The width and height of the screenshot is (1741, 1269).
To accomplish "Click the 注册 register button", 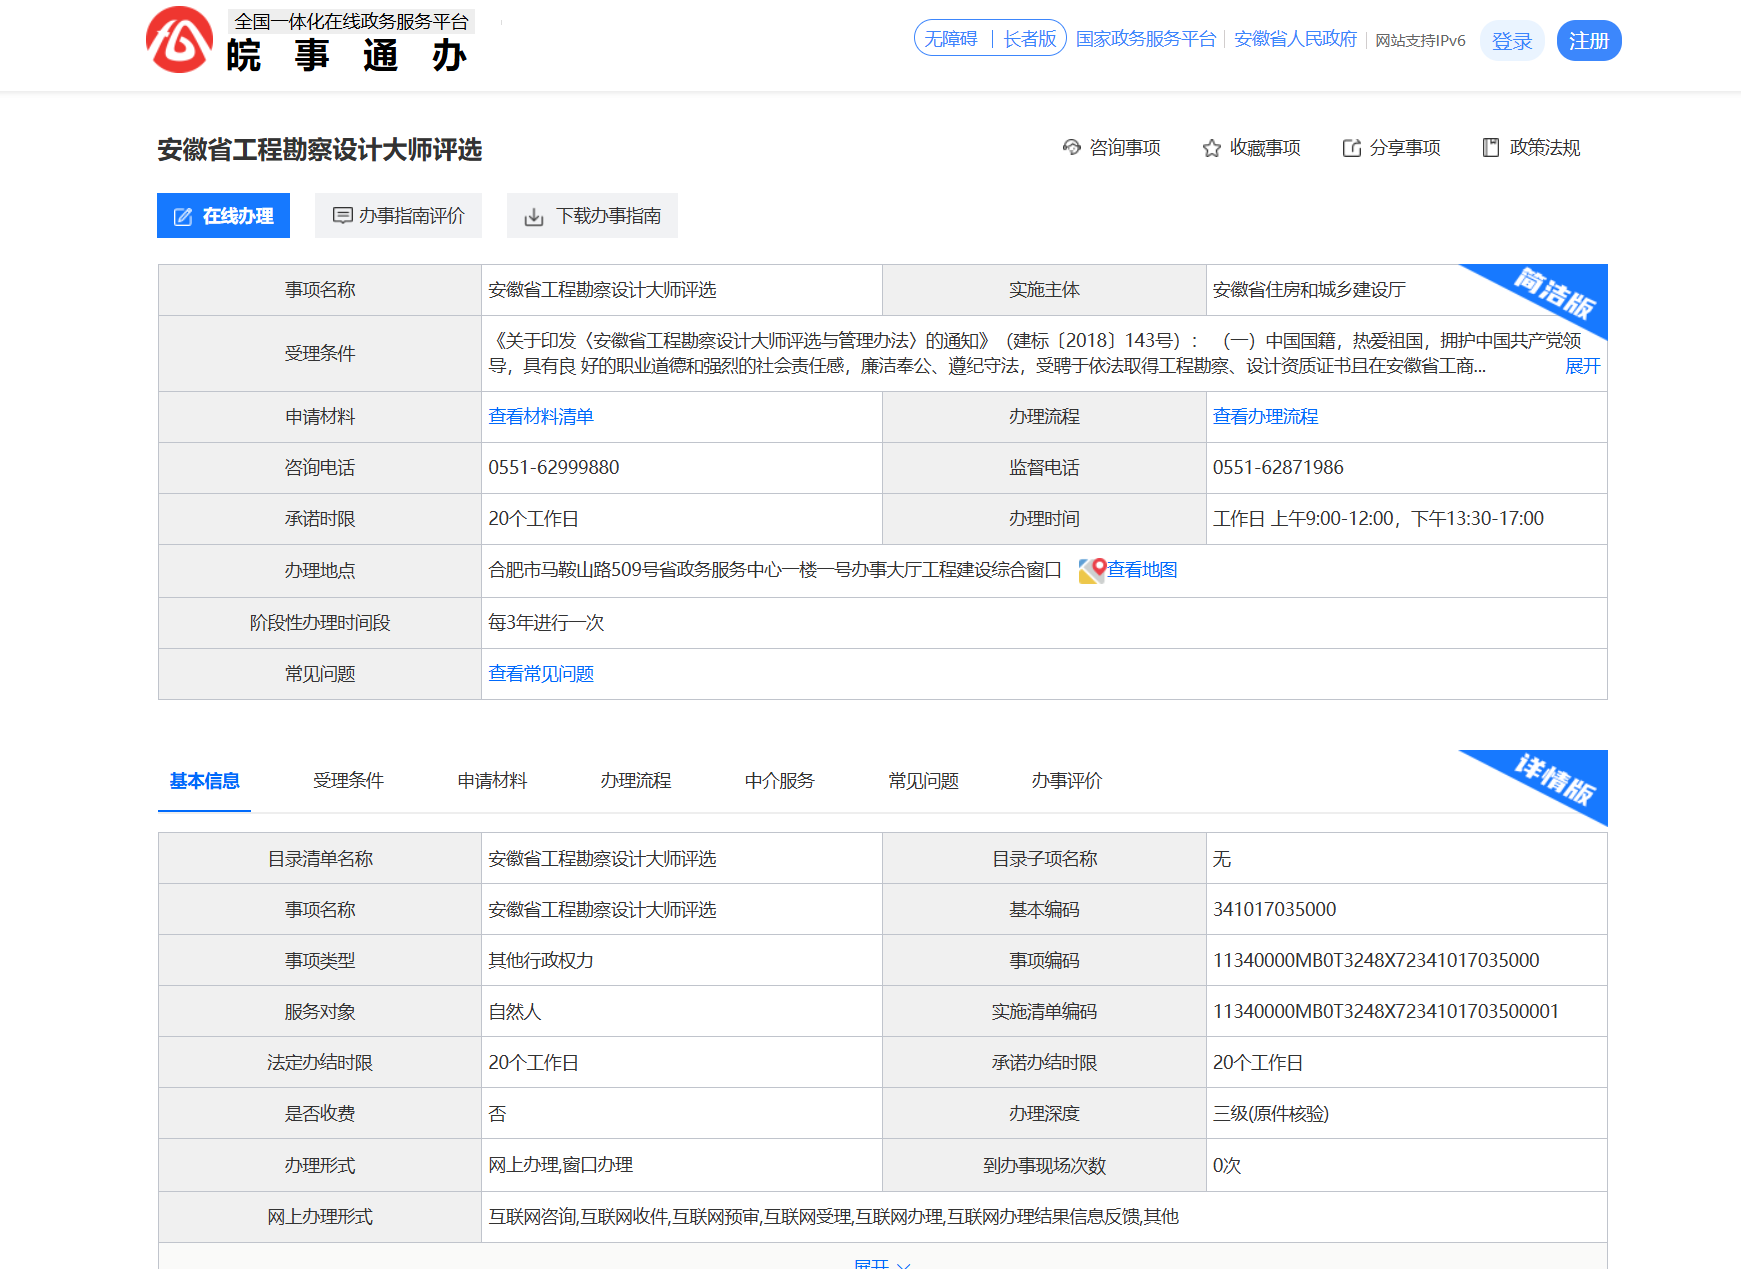I will pyautogui.click(x=1588, y=41).
